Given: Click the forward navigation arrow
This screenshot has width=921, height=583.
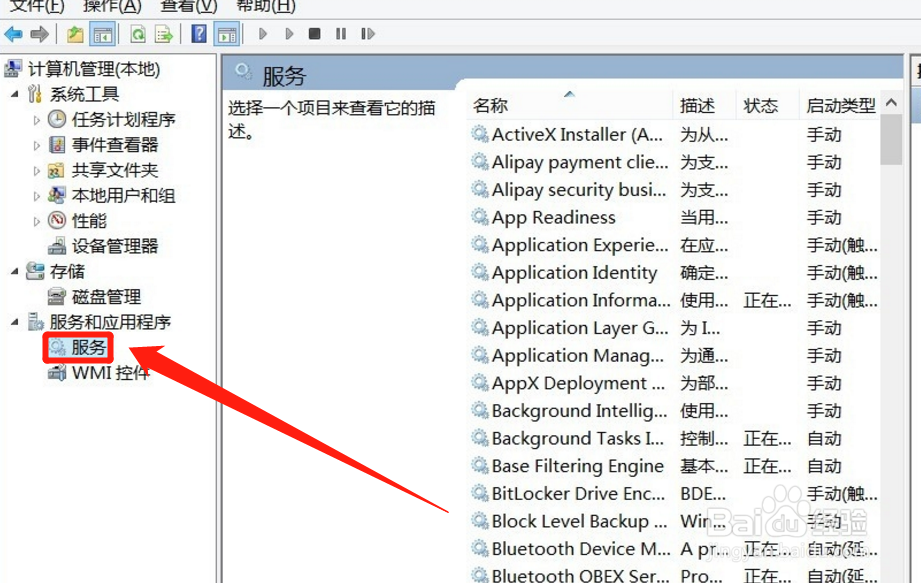Looking at the screenshot, I should coord(38,33).
